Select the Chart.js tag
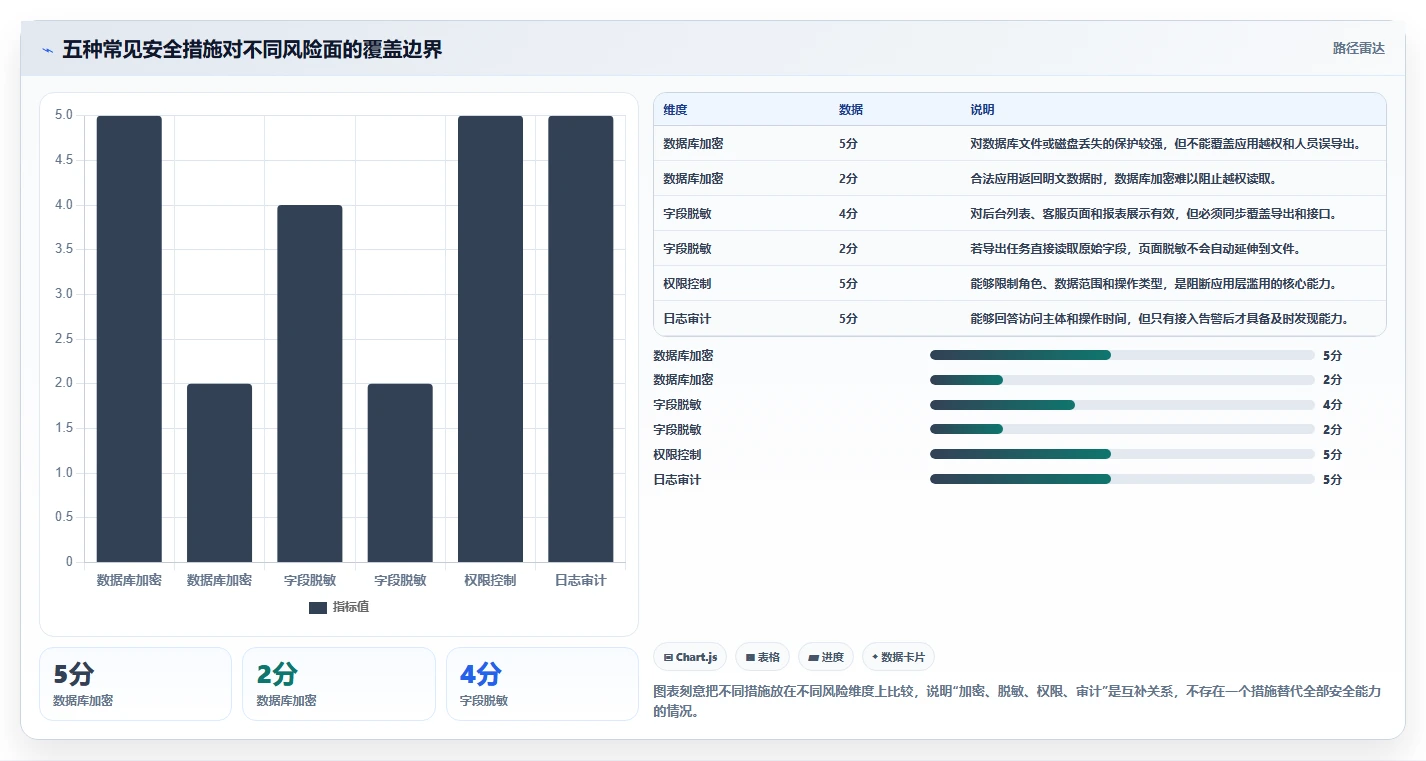This screenshot has height=761, width=1426. coord(690,657)
